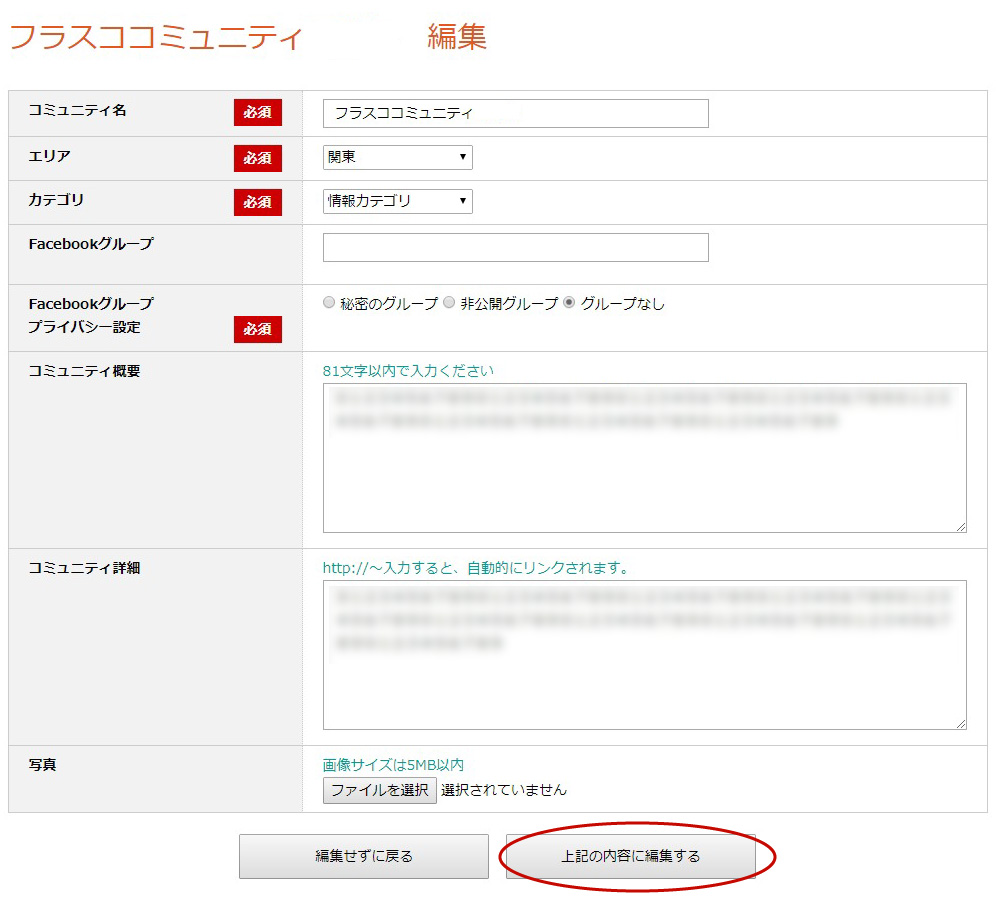Click the 写真 row label
1000x900 pixels.
point(43,765)
